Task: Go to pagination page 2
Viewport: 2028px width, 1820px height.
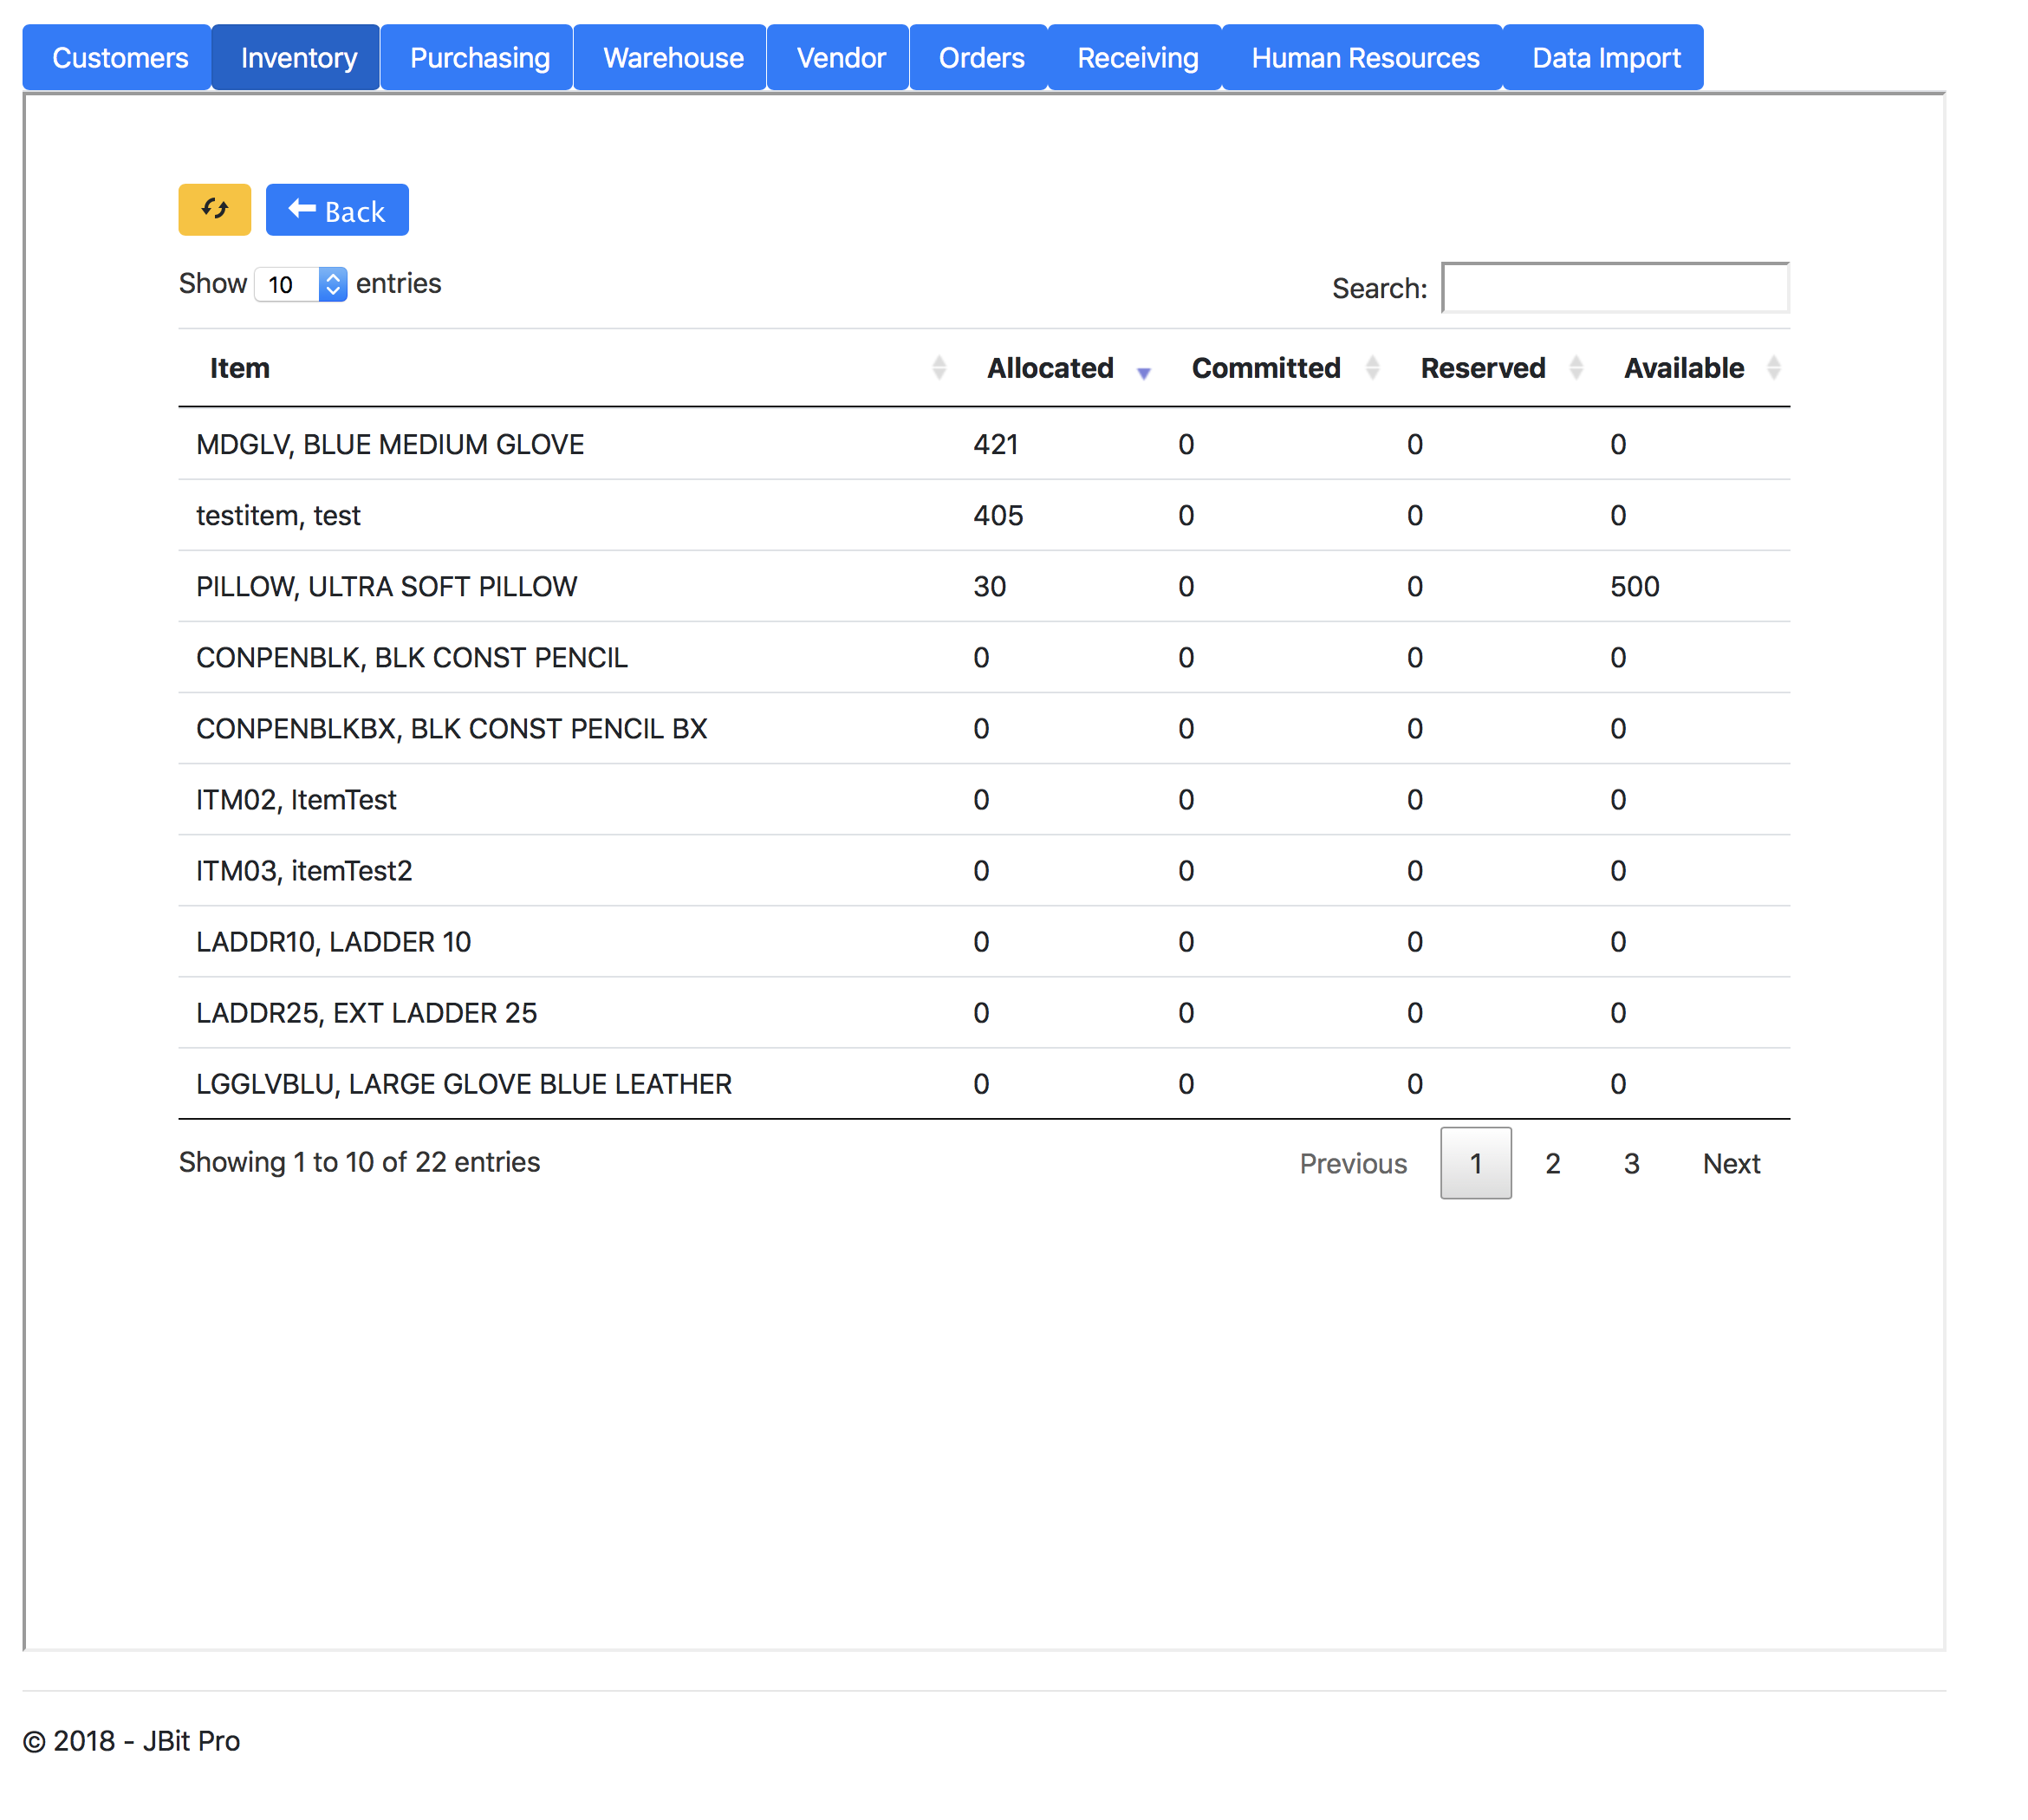Action: point(1552,1163)
